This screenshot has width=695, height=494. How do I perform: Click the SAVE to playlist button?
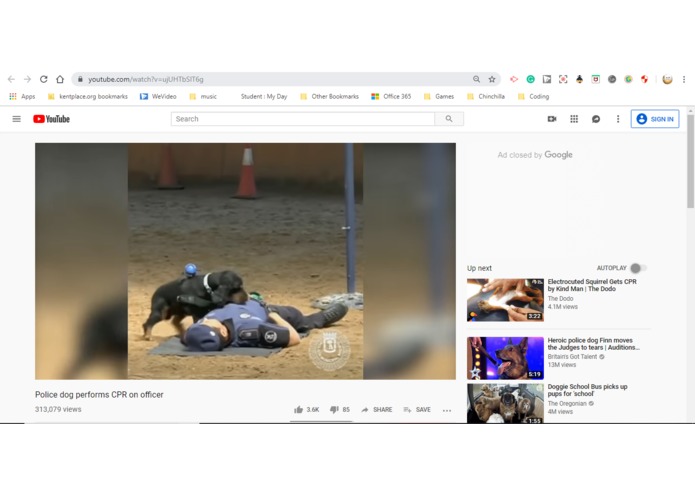417,410
